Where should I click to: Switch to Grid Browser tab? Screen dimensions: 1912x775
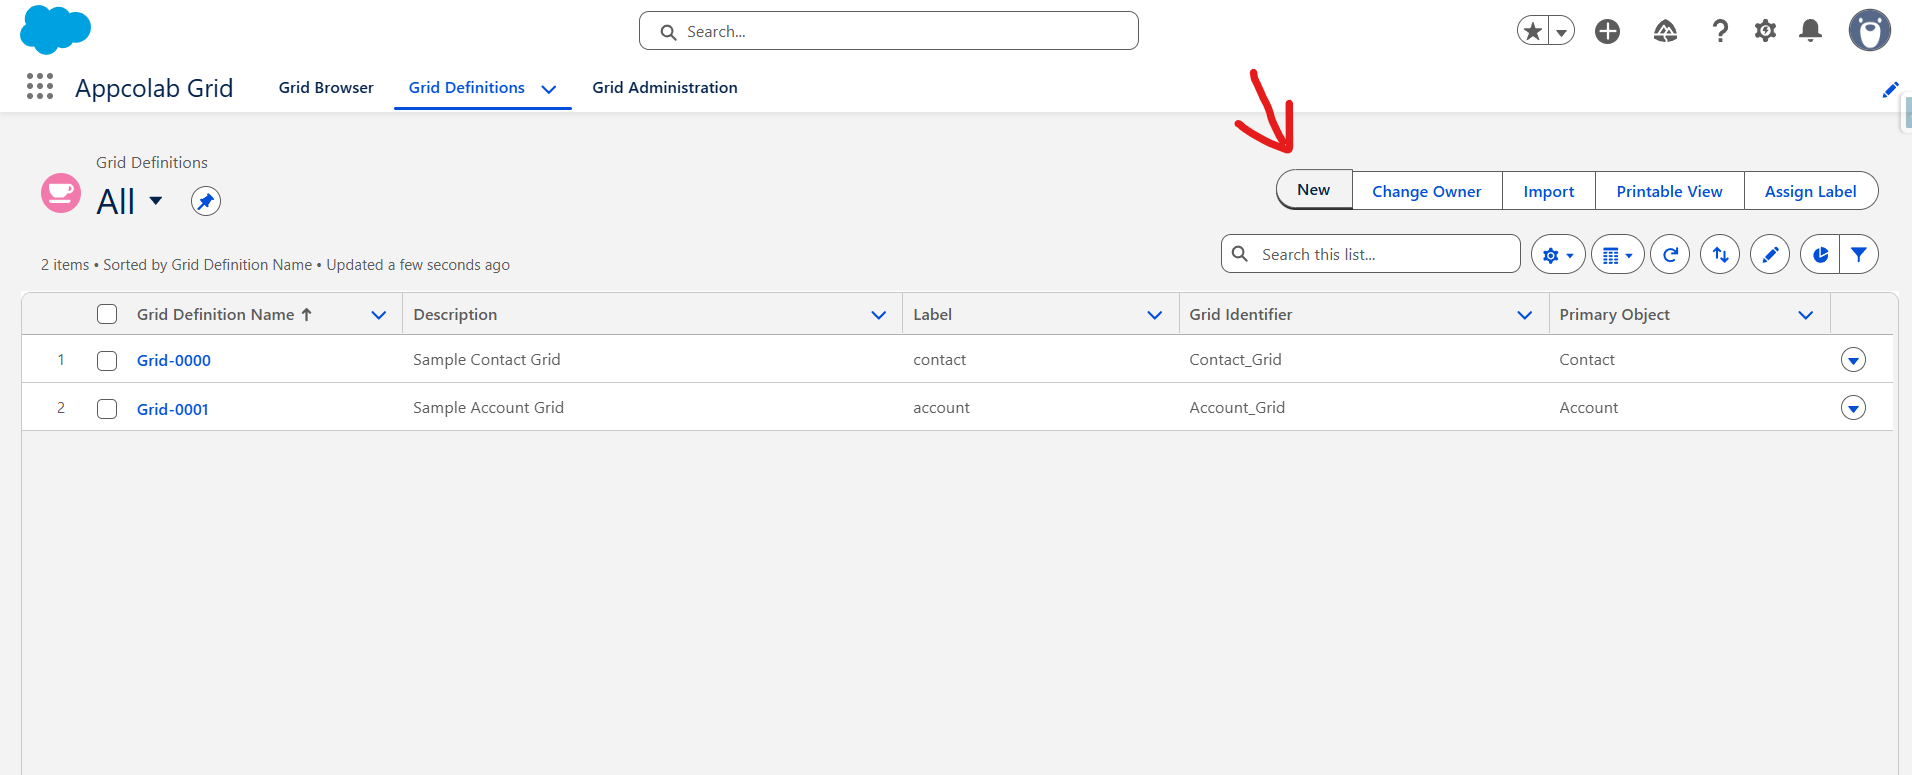326,88
